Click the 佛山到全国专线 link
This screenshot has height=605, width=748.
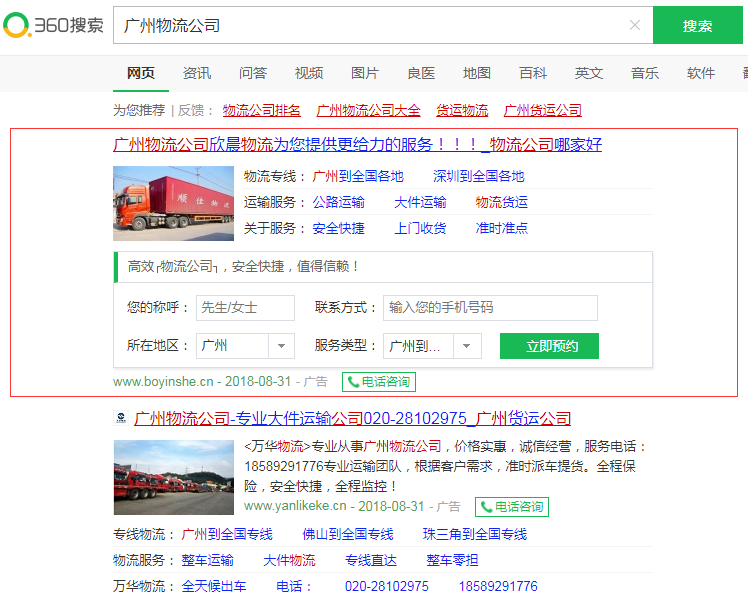coord(348,534)
